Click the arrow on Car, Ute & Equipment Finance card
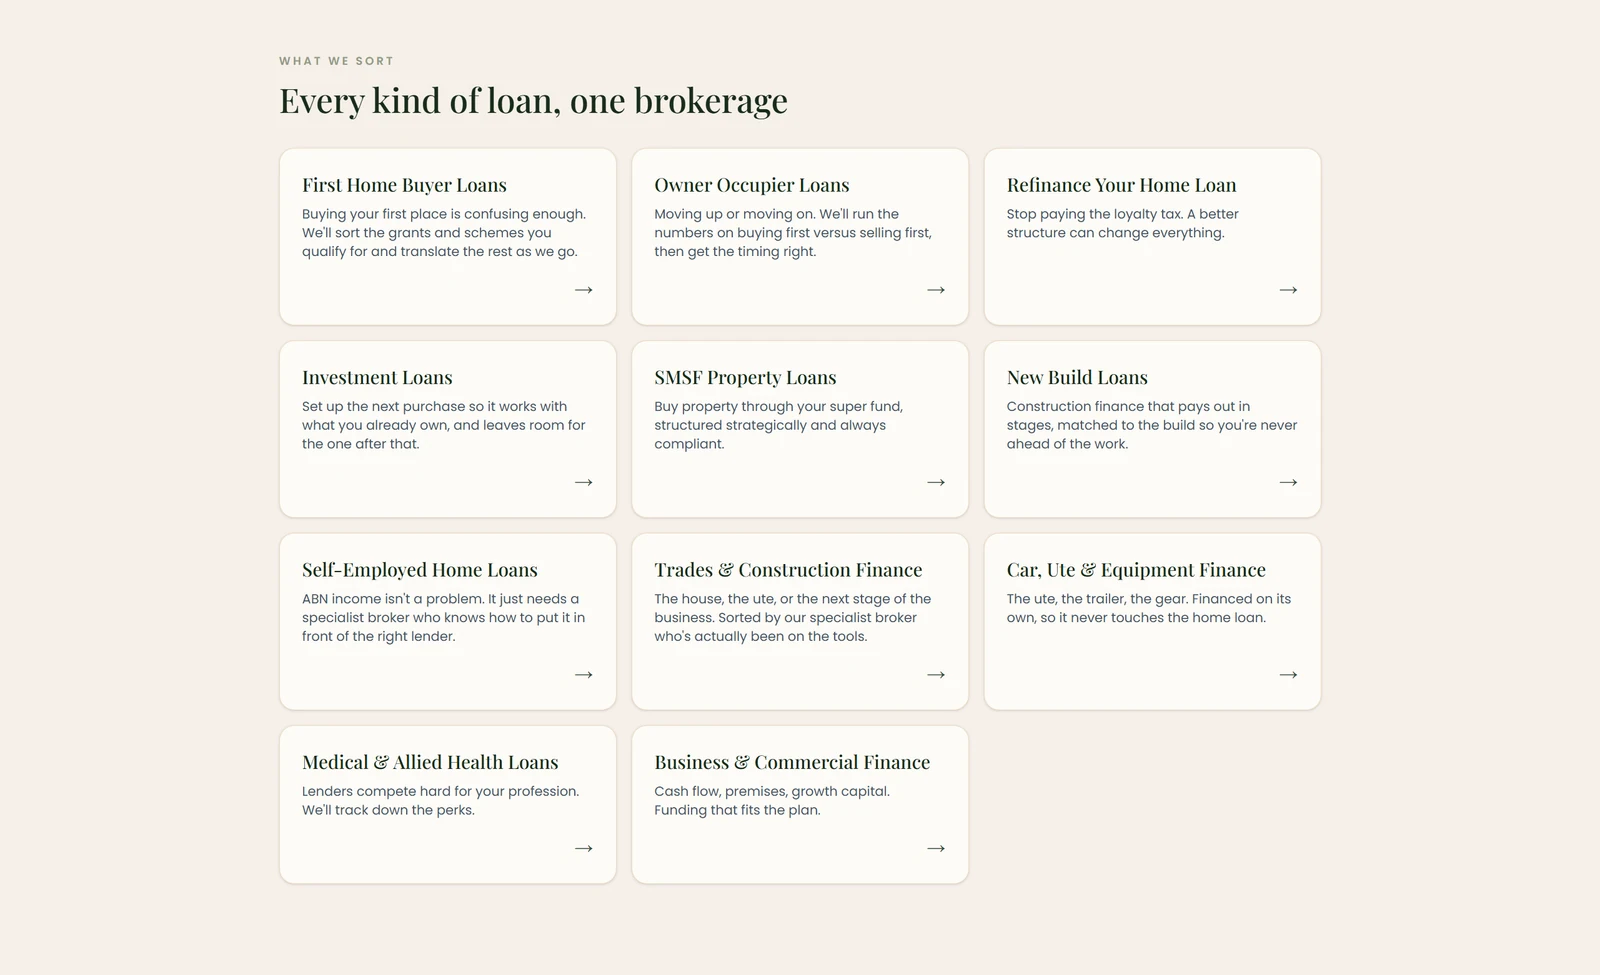The width and height of the screenshot is (1600, 975). click(1288, 675)
